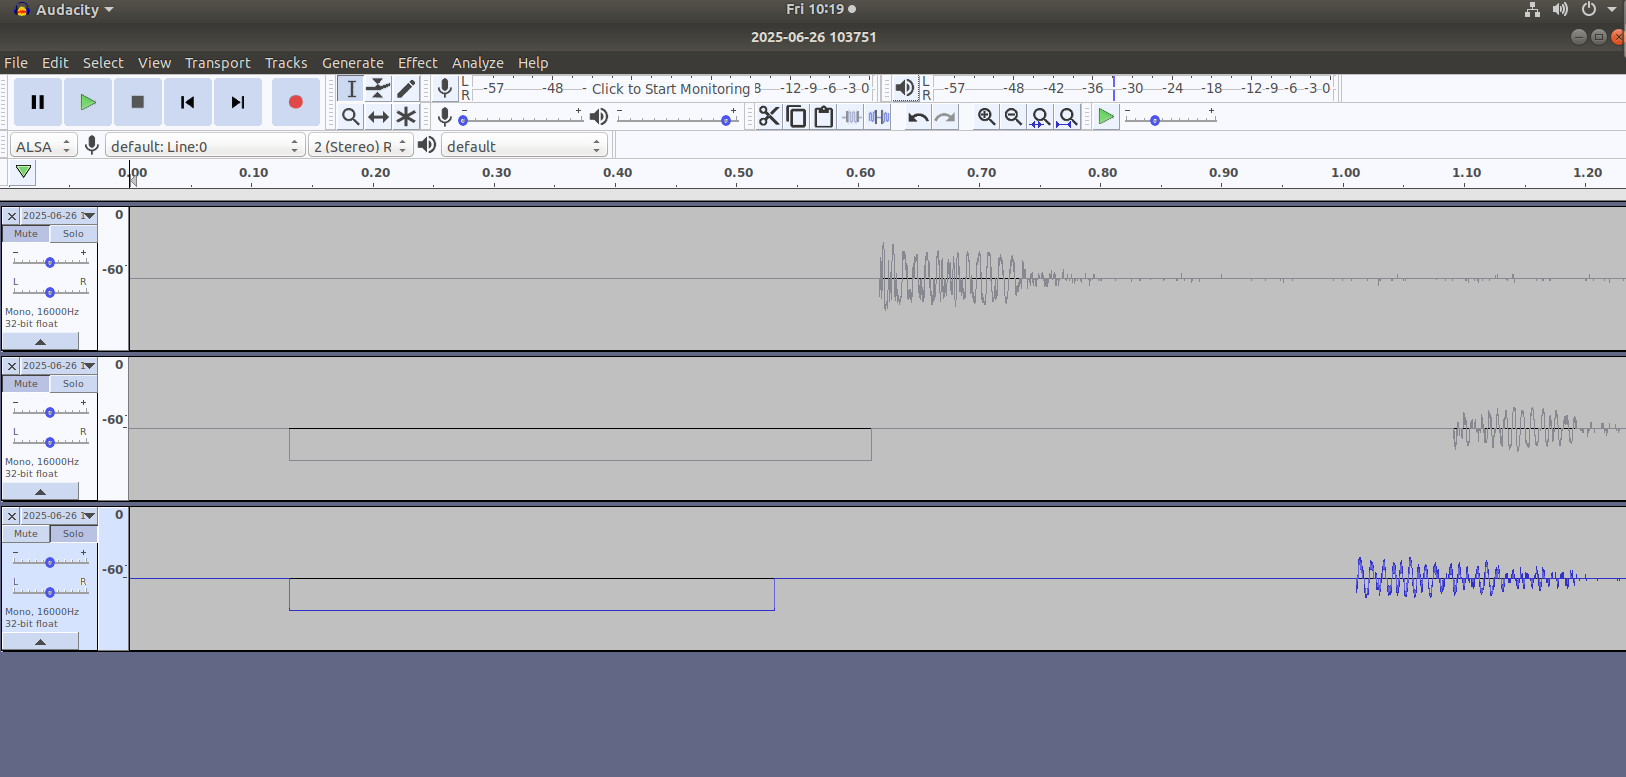This screenshot has width=1626, height=777.
Task: Paste with the clipboard icon
Action: tap(823, 117)
